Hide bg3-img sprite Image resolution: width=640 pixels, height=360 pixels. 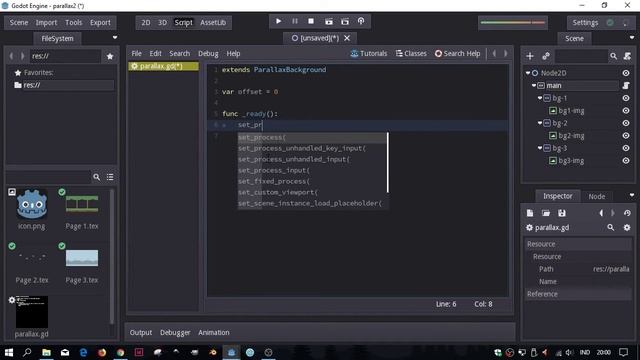[x=626, y=161]
